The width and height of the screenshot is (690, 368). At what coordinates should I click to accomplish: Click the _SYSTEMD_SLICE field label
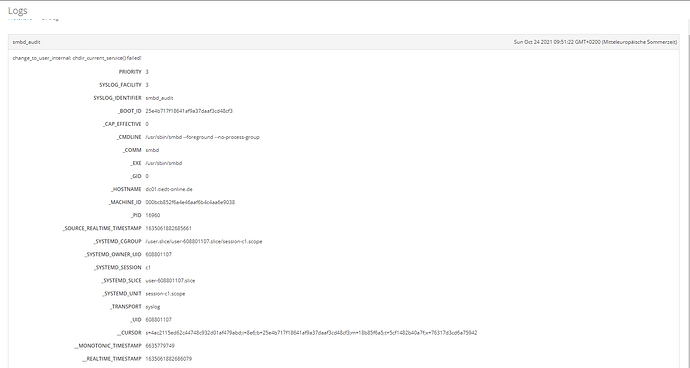121,280
